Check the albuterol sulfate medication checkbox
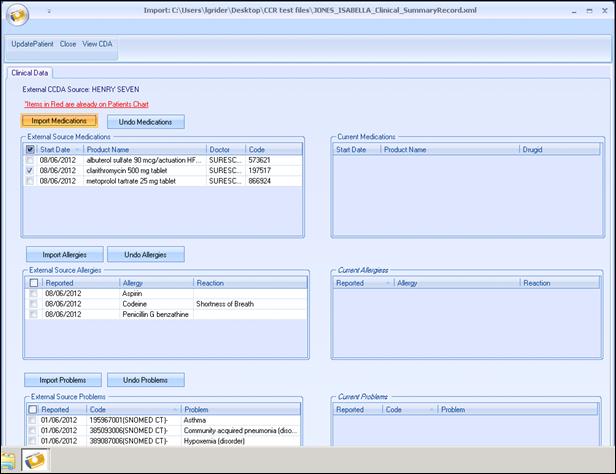 tap(30, 160)
